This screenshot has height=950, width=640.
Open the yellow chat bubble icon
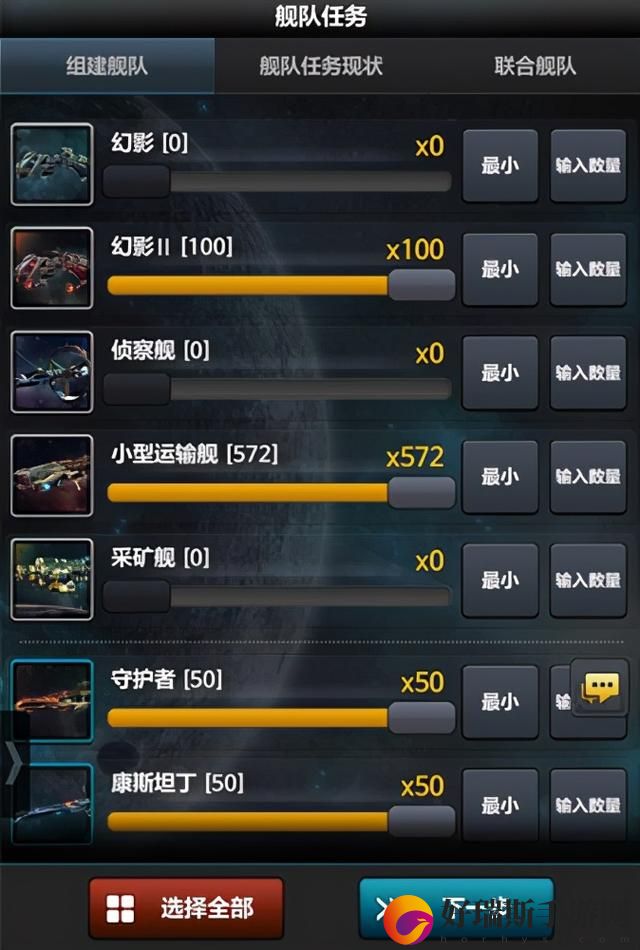coord(599,688)
